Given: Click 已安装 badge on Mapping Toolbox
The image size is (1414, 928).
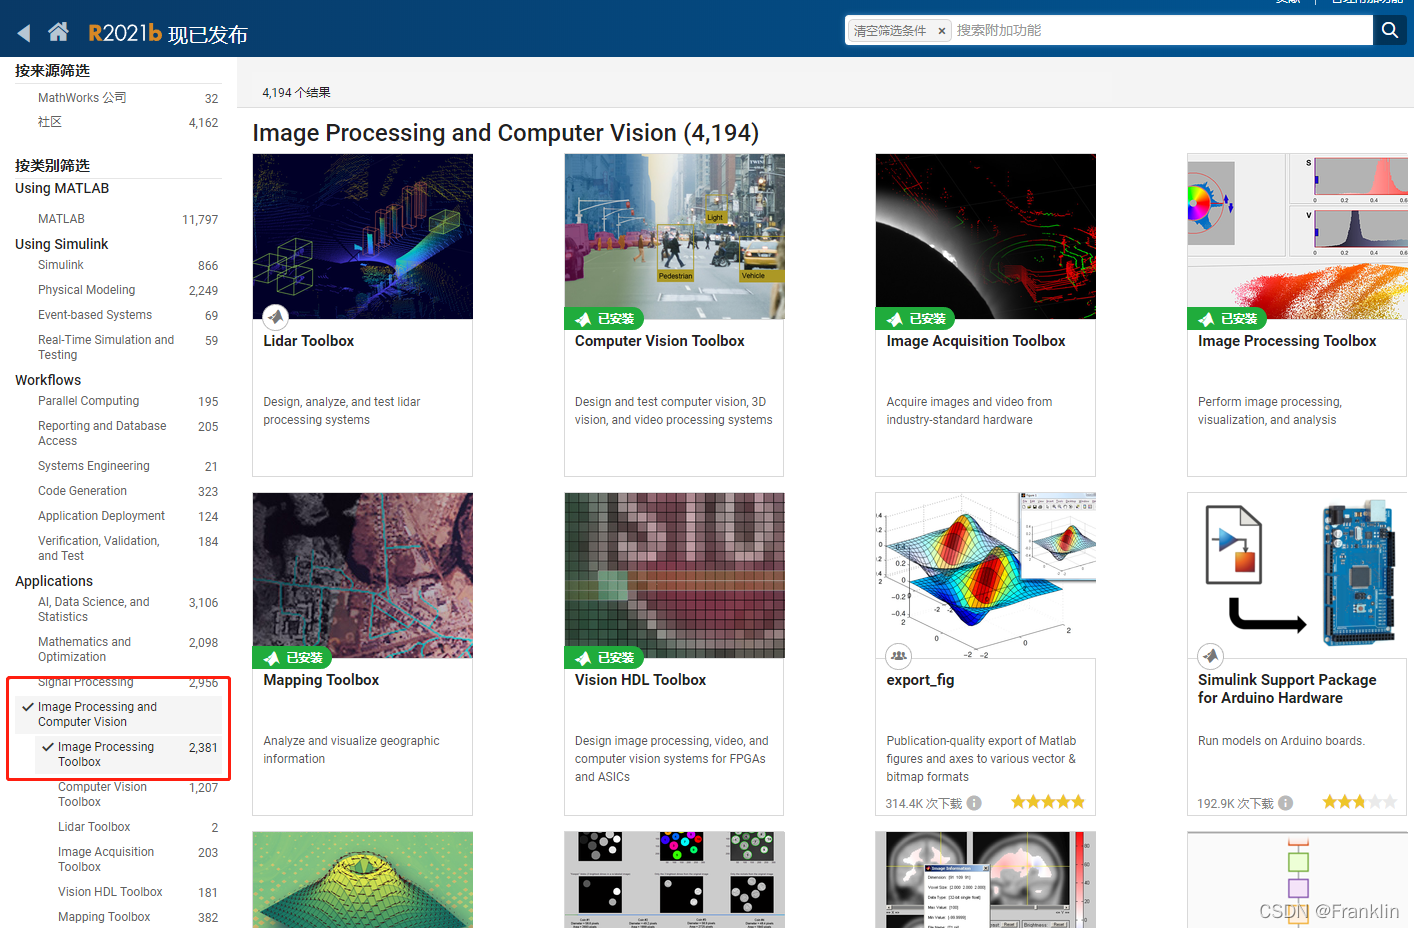Looking at the screenshot, I should [293, 658].
